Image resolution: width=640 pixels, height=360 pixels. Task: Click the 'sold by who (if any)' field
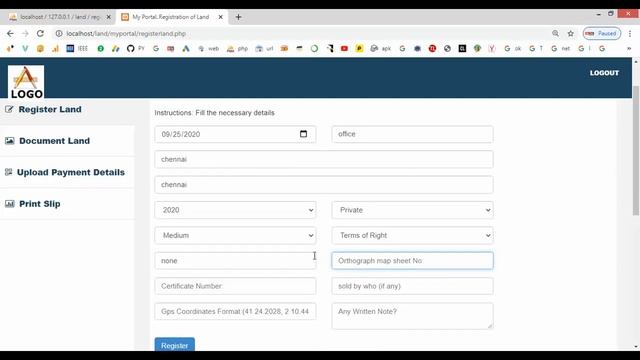point(412,286)
